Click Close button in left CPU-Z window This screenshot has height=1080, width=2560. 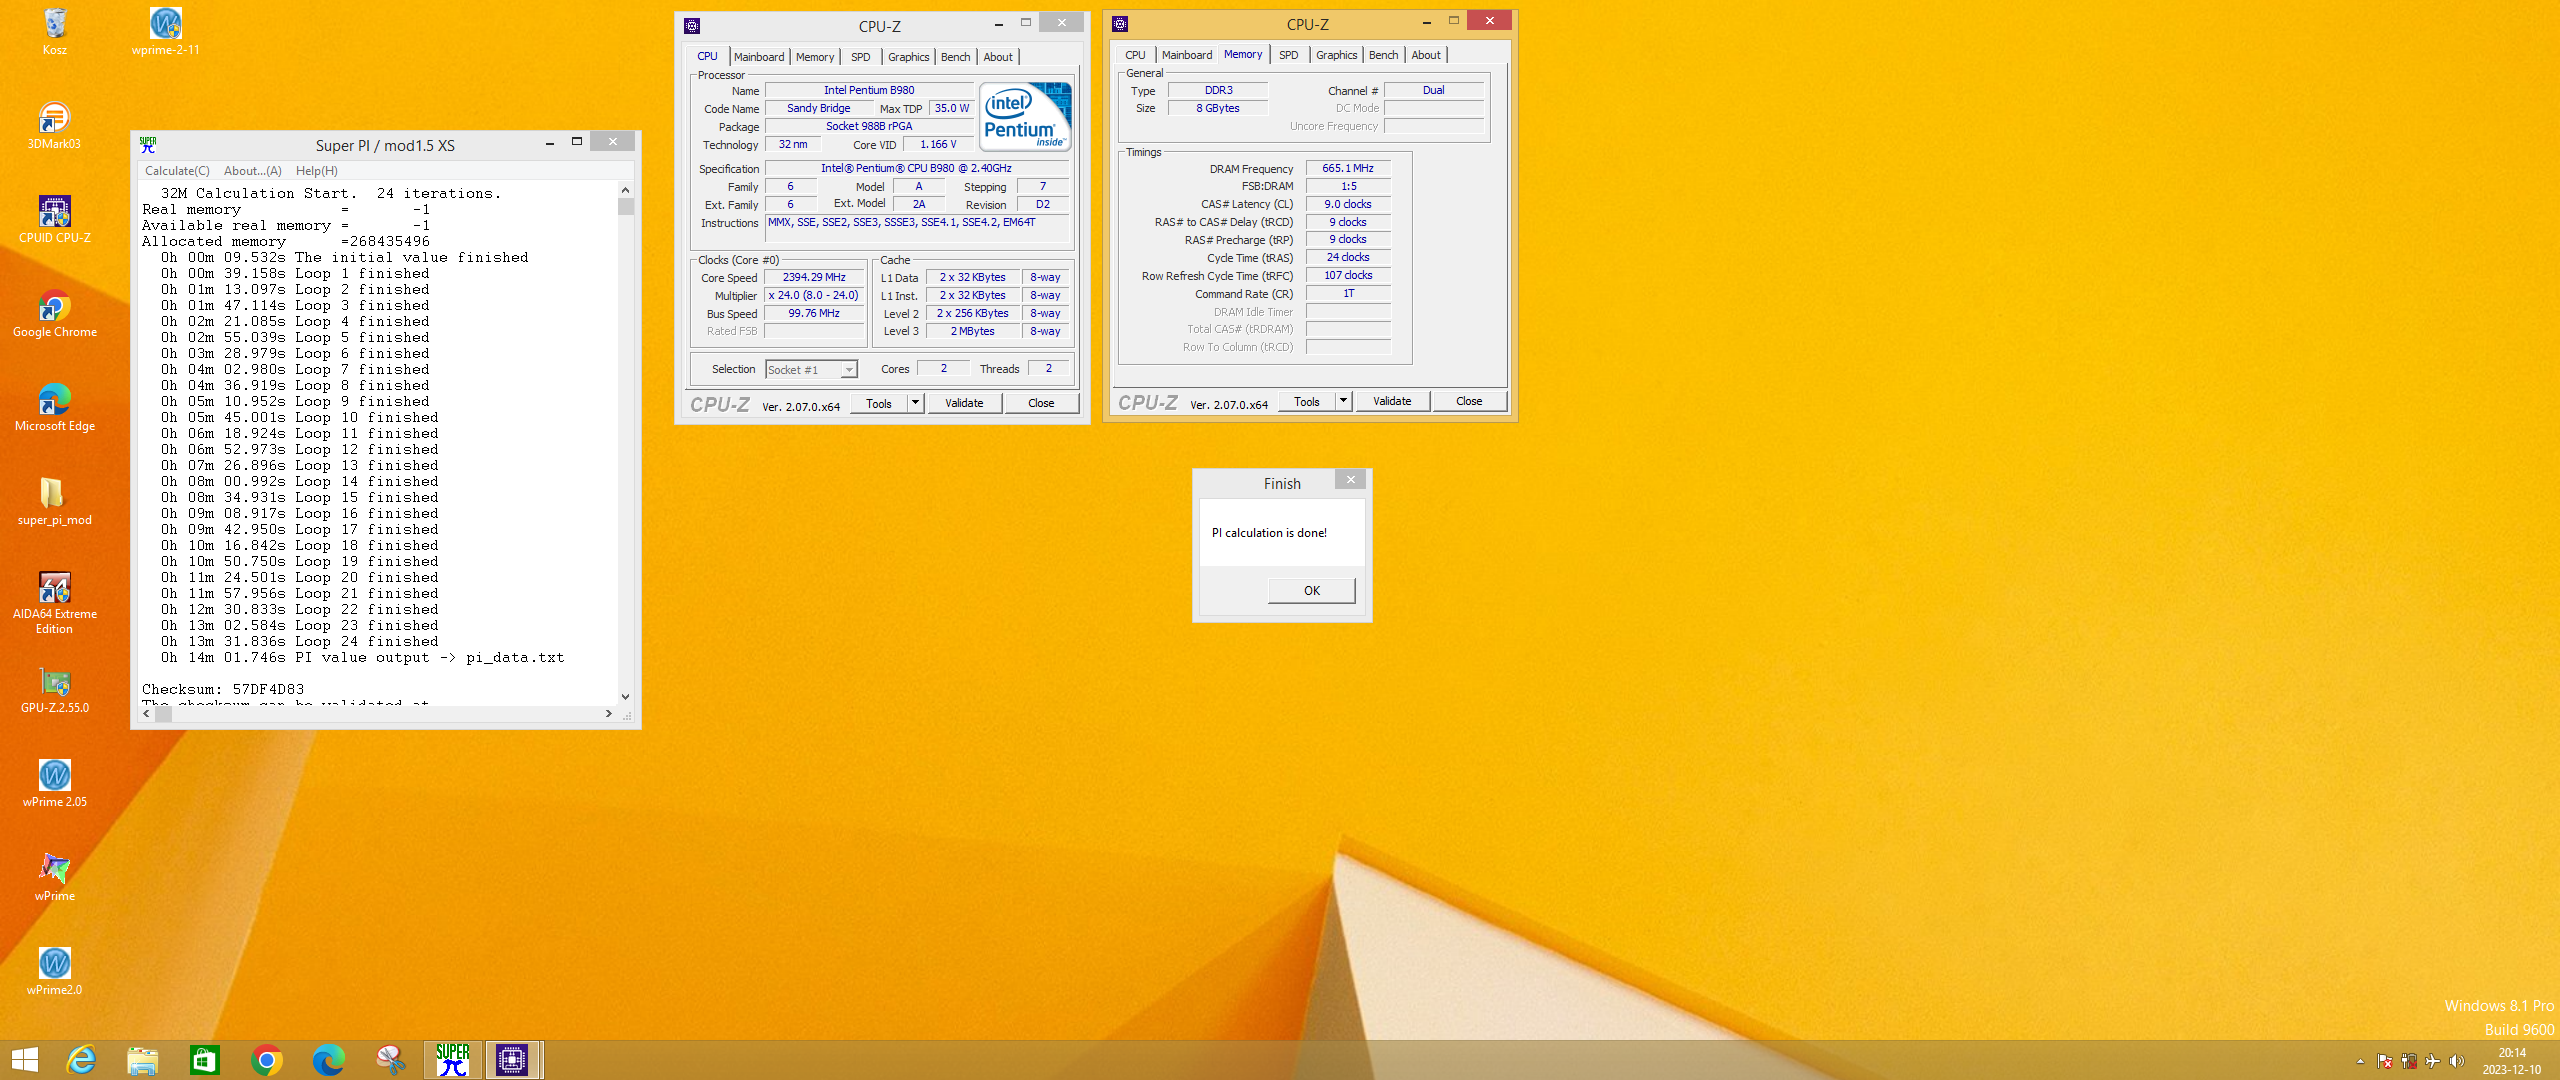(x=1041, y=404)
